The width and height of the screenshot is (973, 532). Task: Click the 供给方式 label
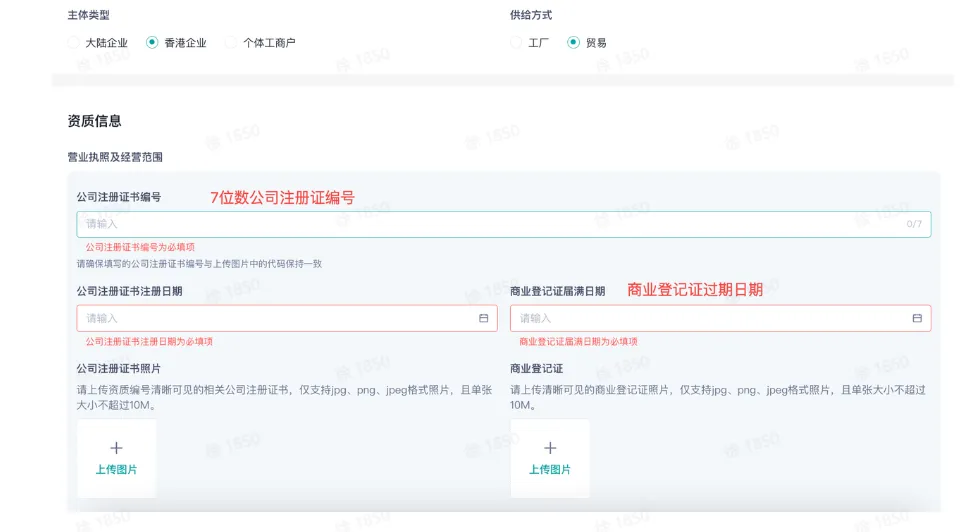(x=531, y=15)
